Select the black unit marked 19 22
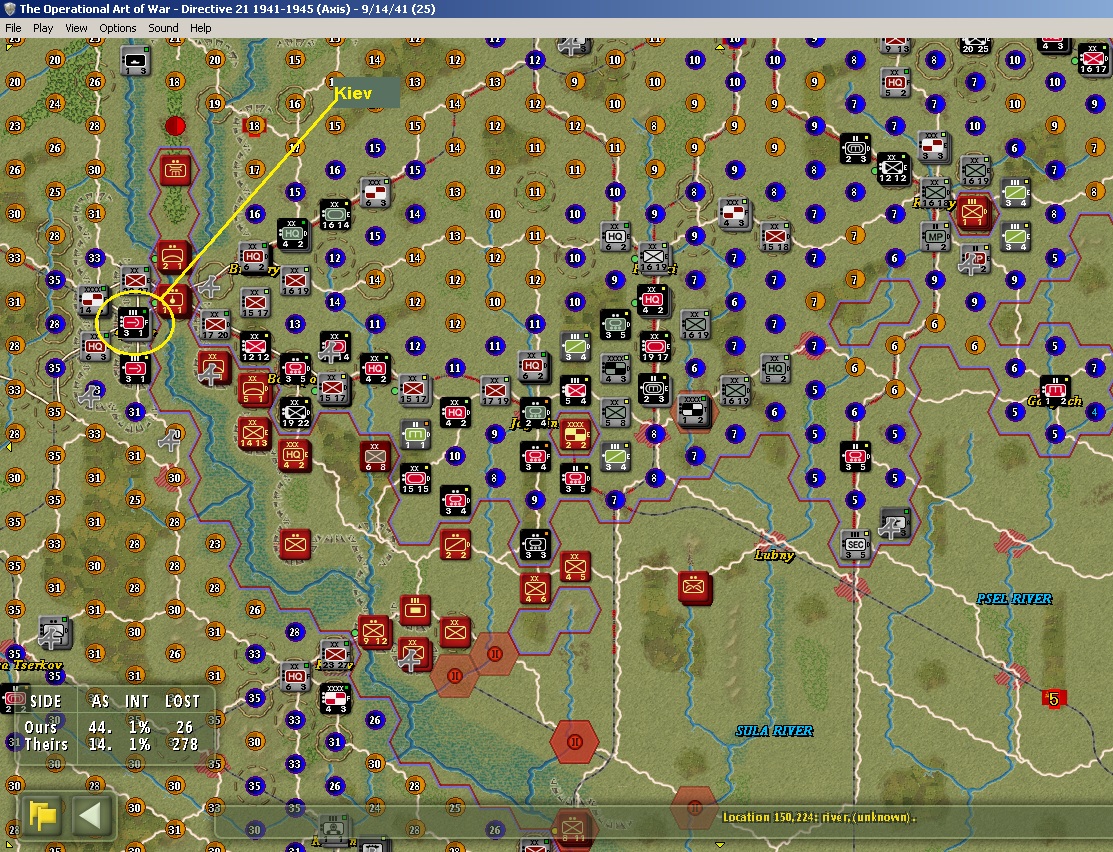 click(x=295, y=413)
